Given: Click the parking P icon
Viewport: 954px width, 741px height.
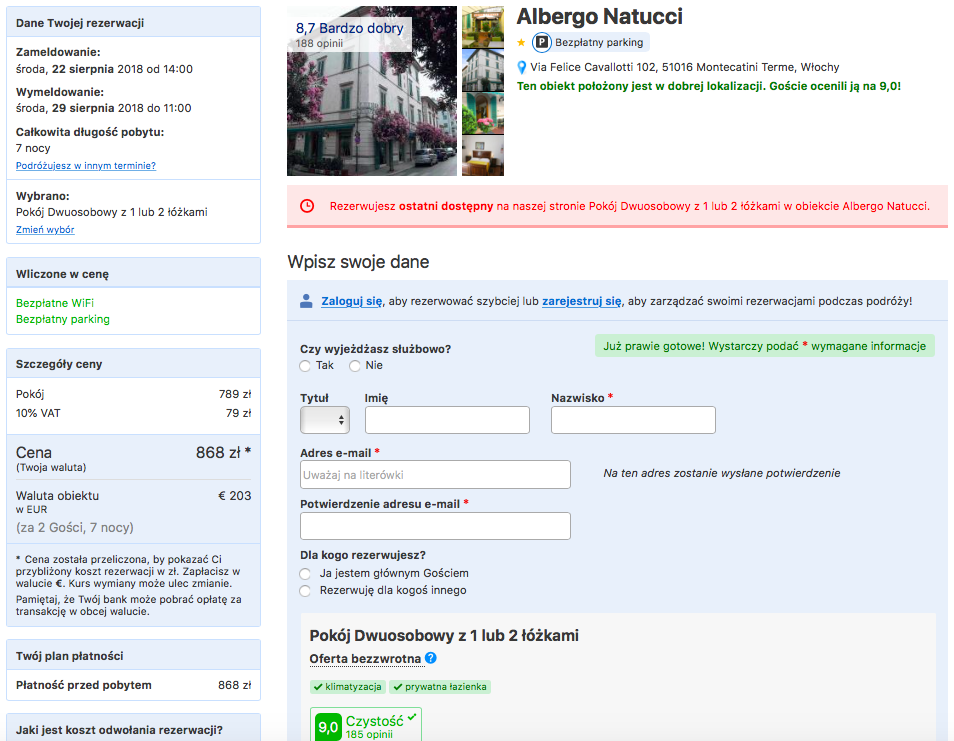Looking at the screenshot, I should tap(541, 43).
